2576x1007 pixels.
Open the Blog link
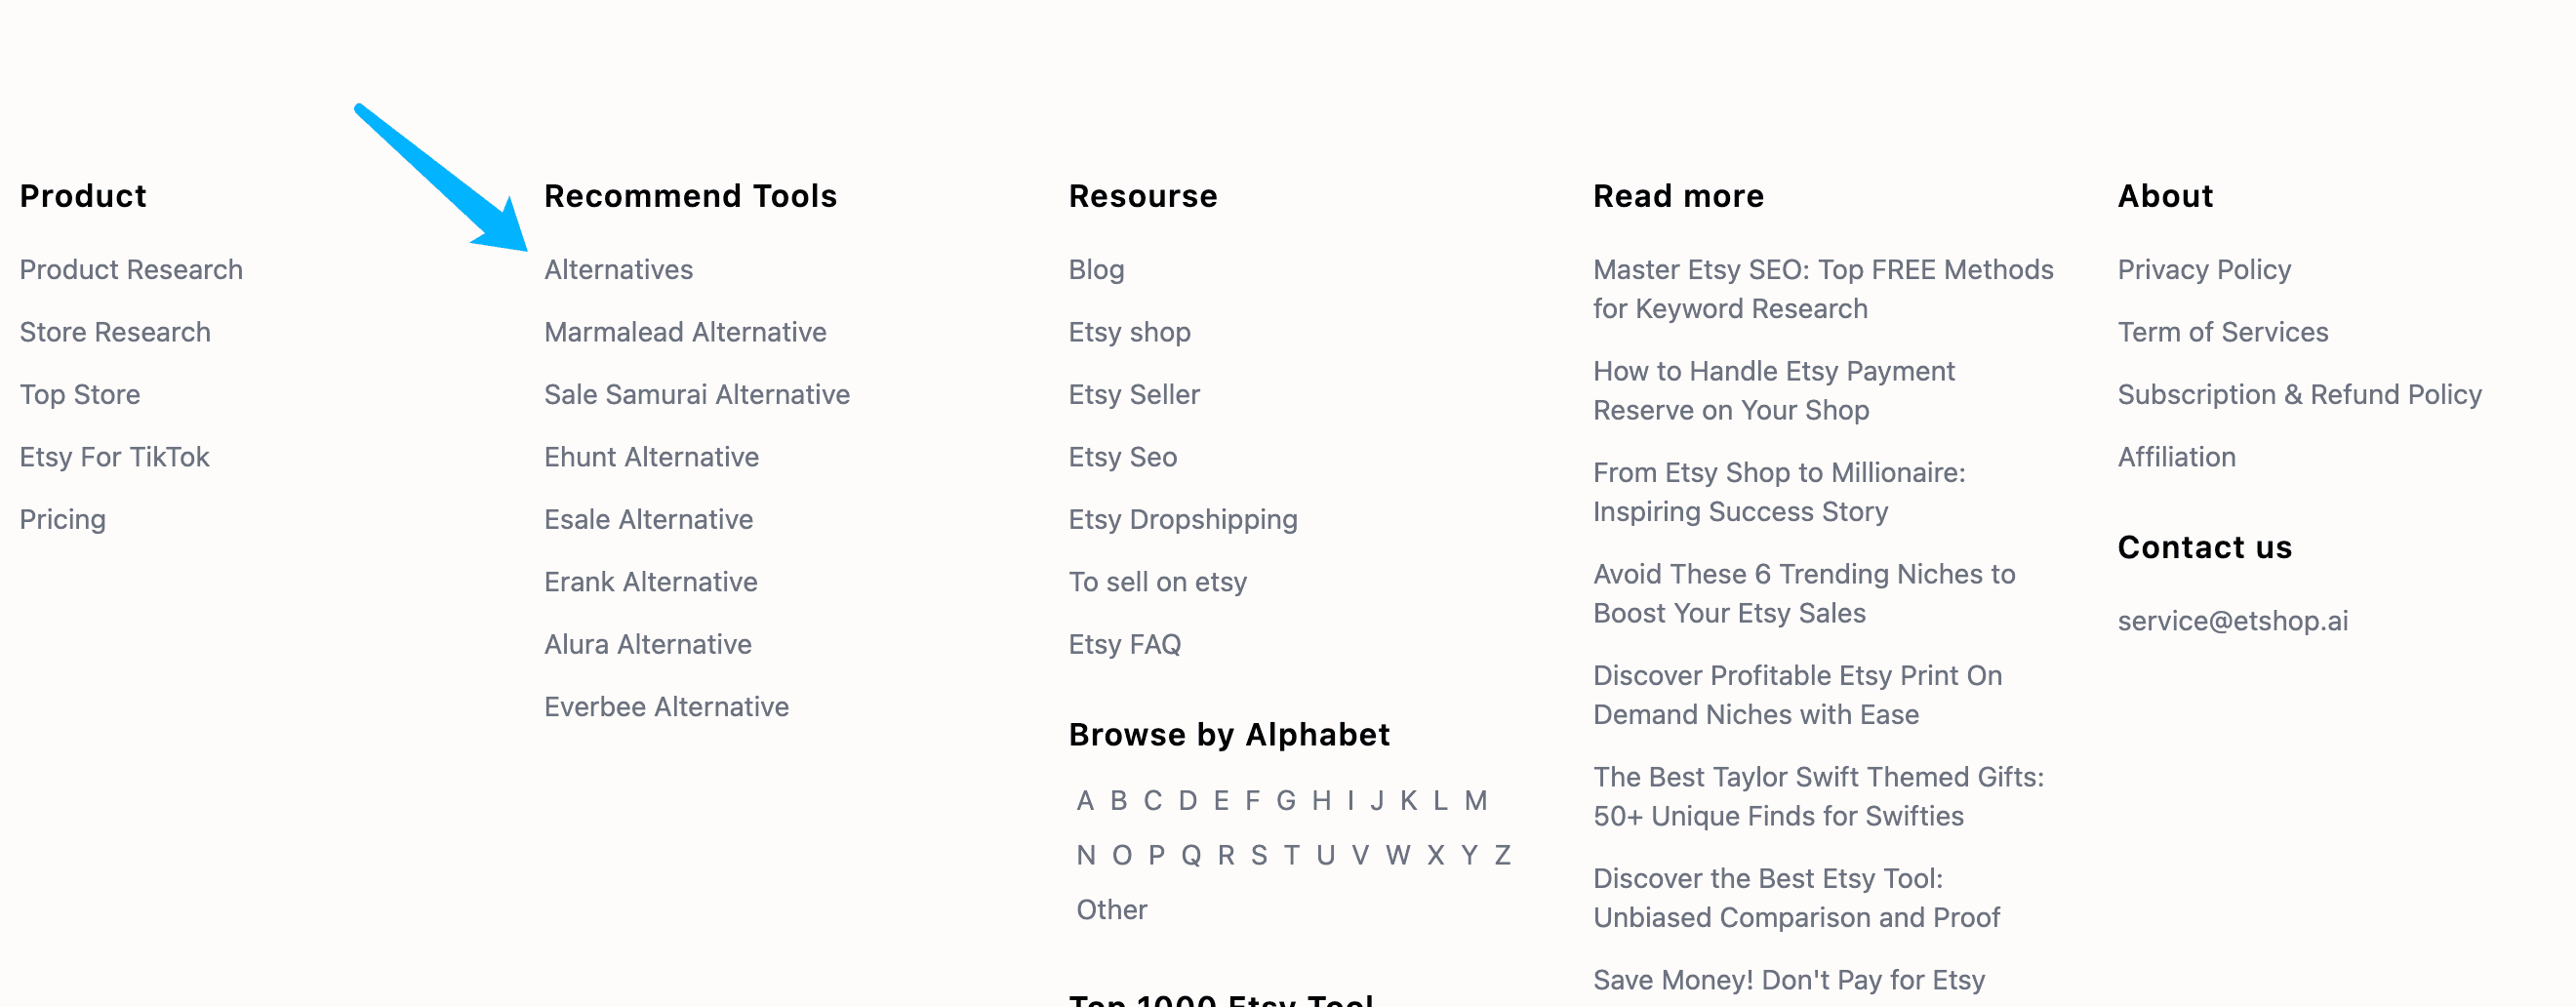click(1096, 270)
